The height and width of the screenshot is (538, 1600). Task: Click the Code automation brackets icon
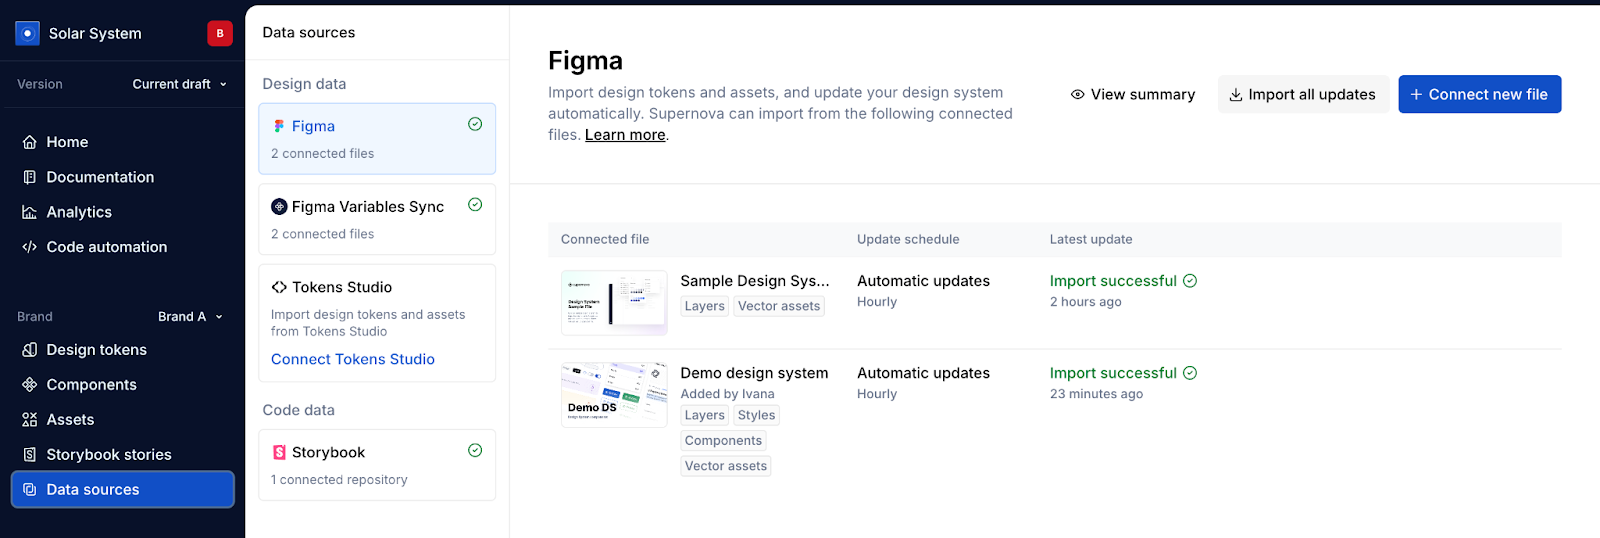click(30, 247)
